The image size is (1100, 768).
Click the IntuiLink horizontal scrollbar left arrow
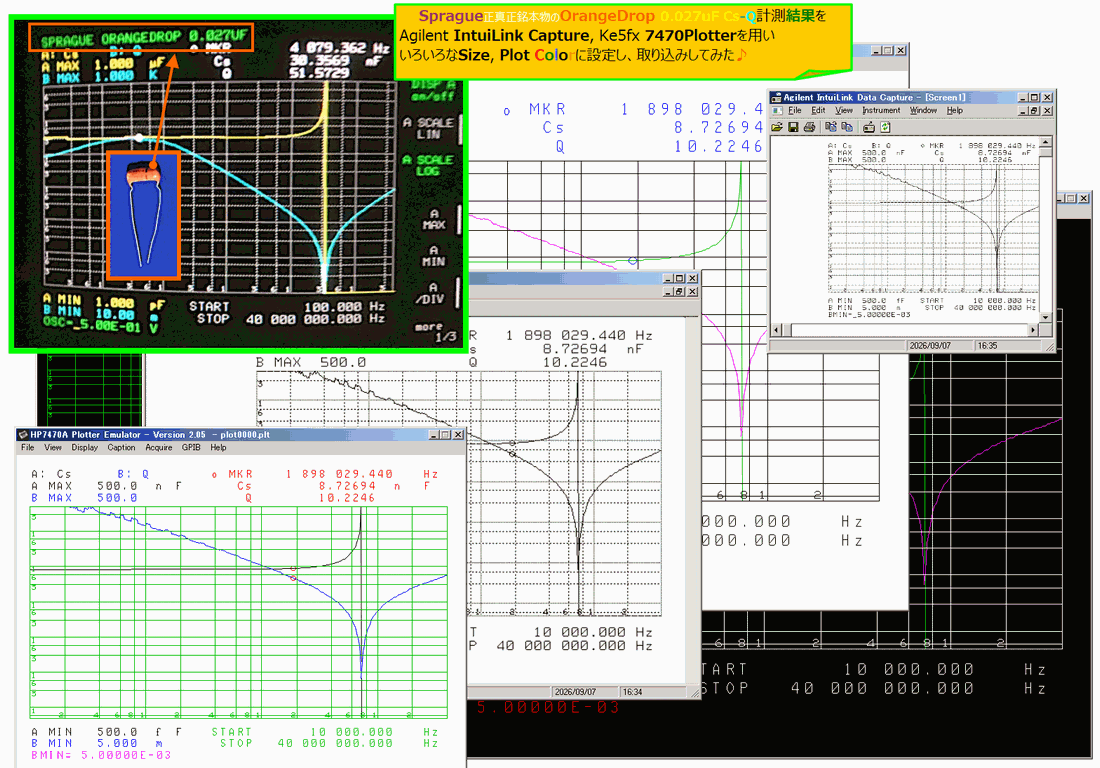click(x=777, y=329)
